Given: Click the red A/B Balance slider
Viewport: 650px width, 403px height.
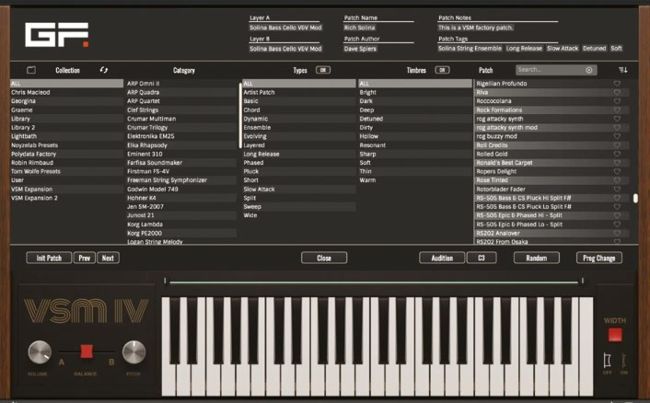Looking at the screenshot, I should 86,352.
